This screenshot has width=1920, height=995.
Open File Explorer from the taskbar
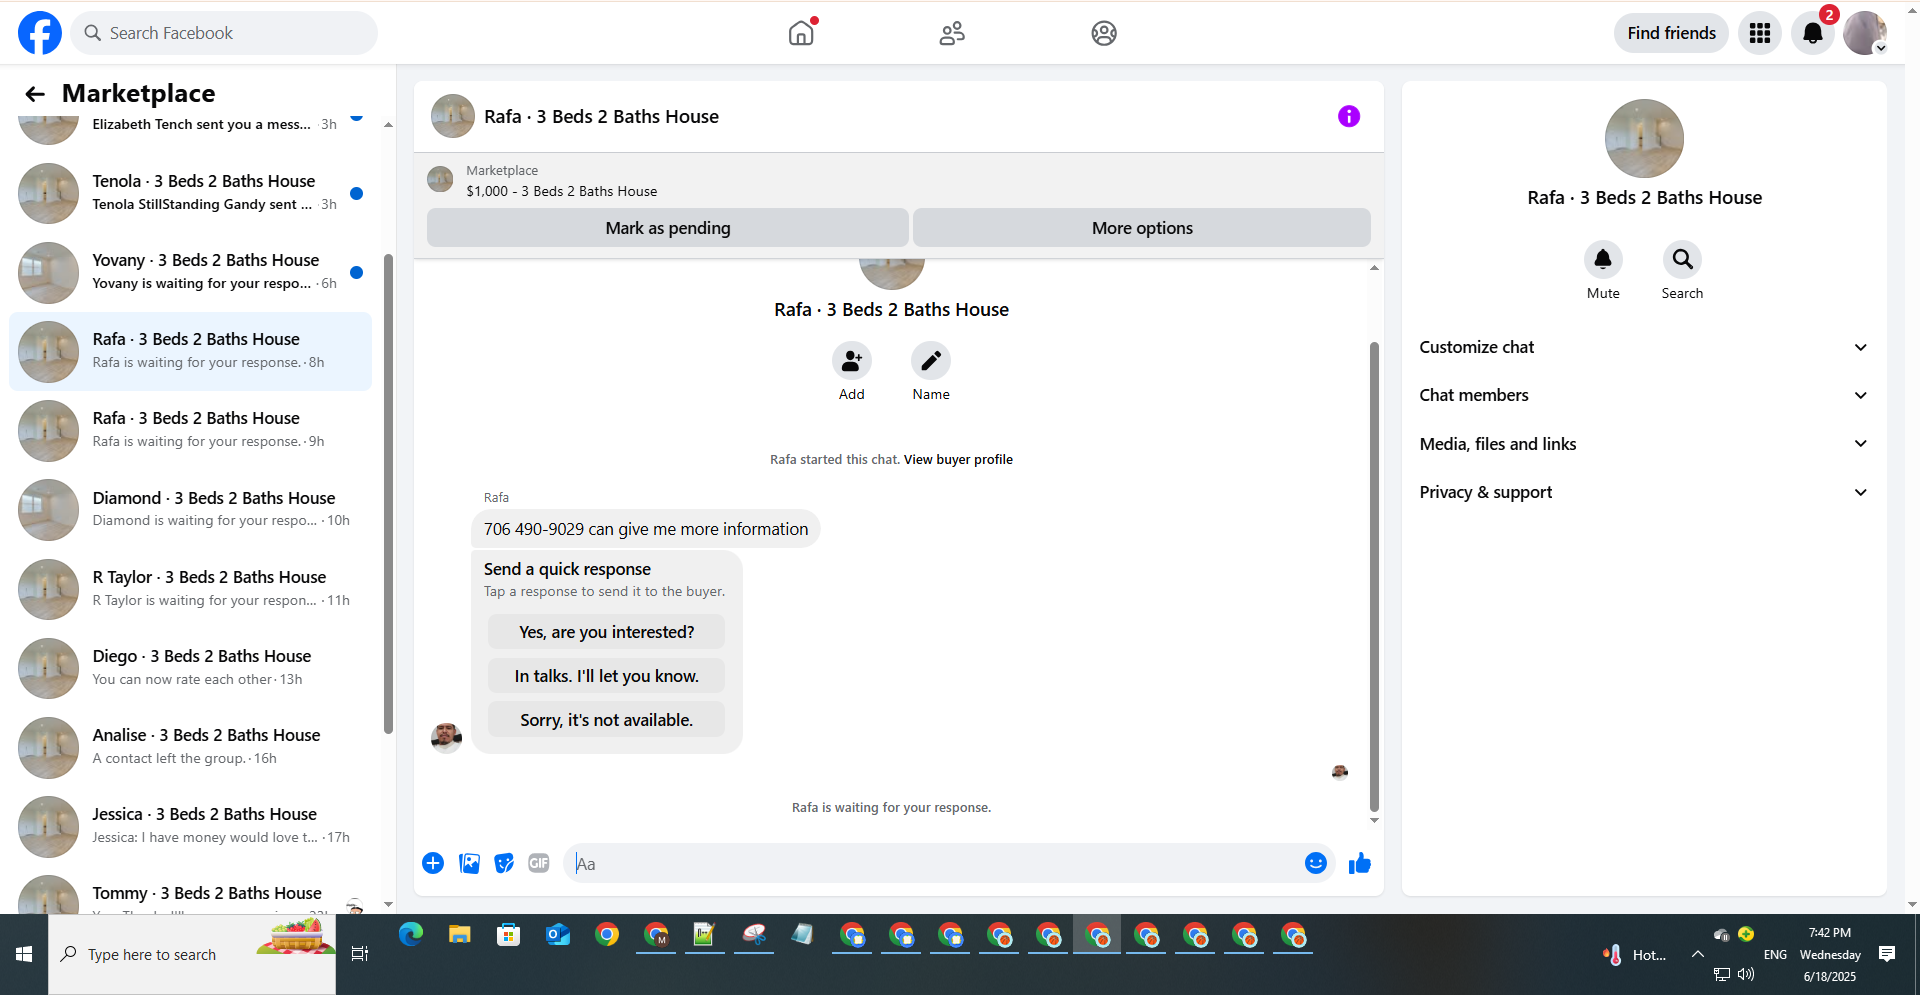[x=460, y=935]
